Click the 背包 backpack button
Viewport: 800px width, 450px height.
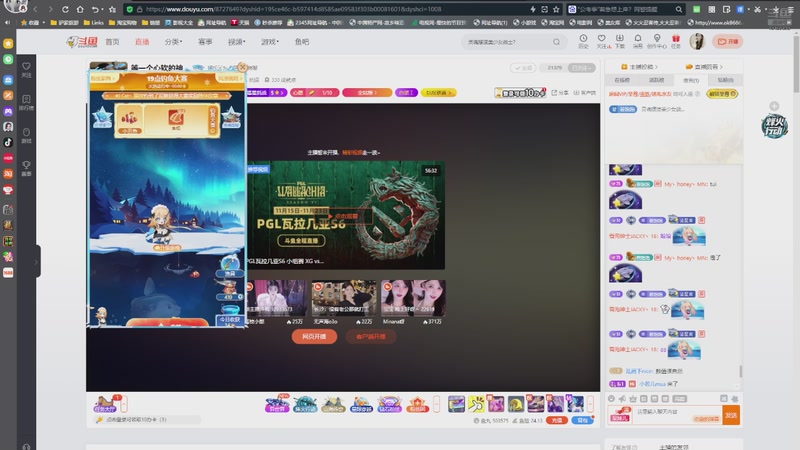click(x=583, y=420)
